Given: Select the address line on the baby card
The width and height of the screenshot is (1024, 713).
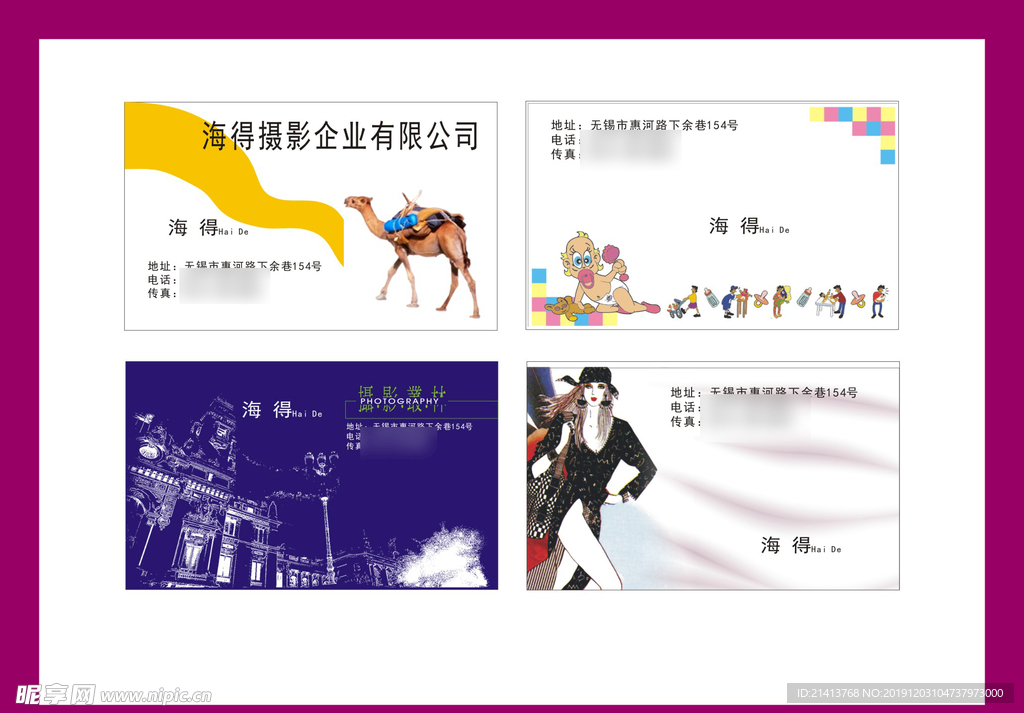Looking at the screenshot, I should (644, 125).
